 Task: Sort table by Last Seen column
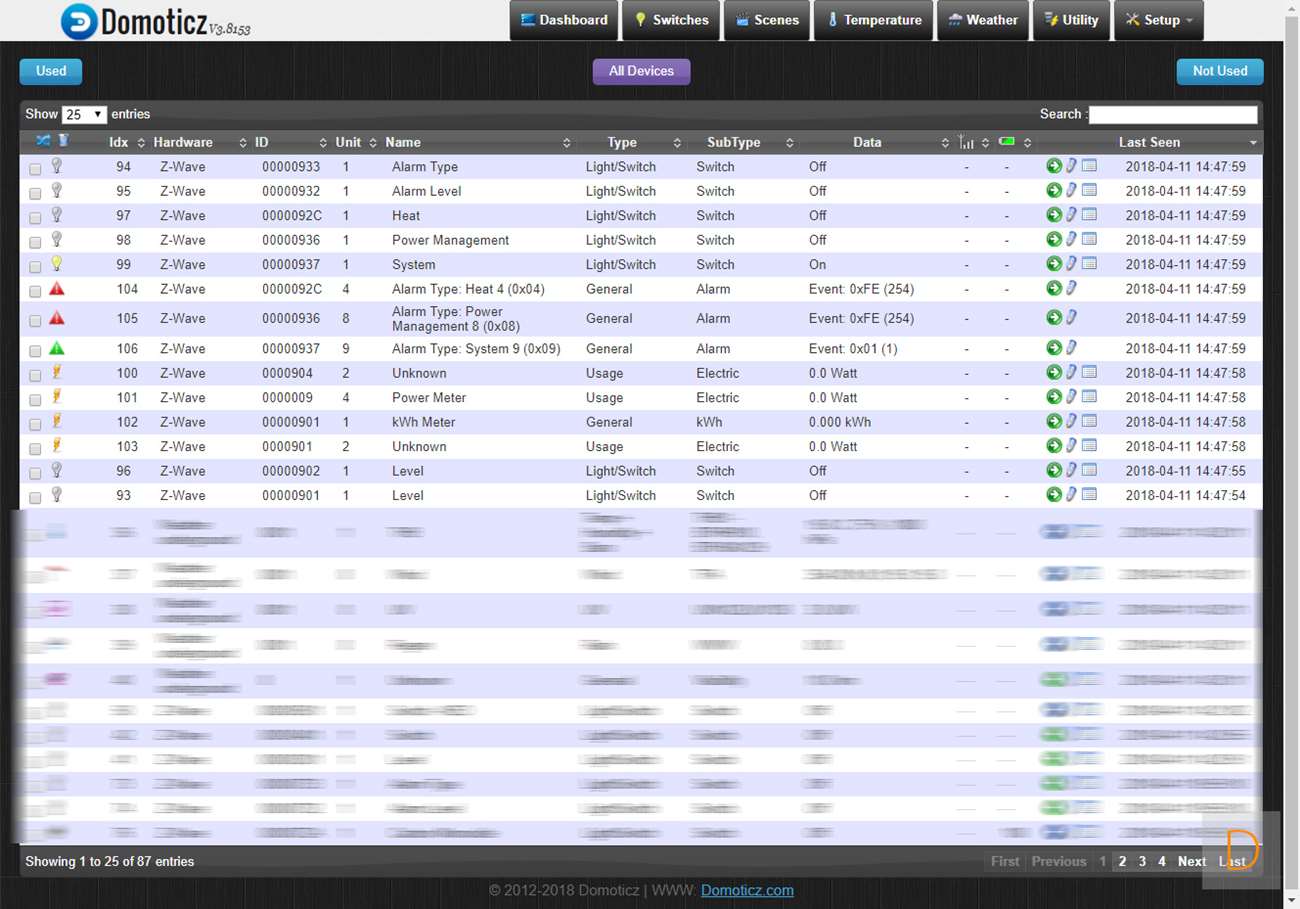[1149, 142]
